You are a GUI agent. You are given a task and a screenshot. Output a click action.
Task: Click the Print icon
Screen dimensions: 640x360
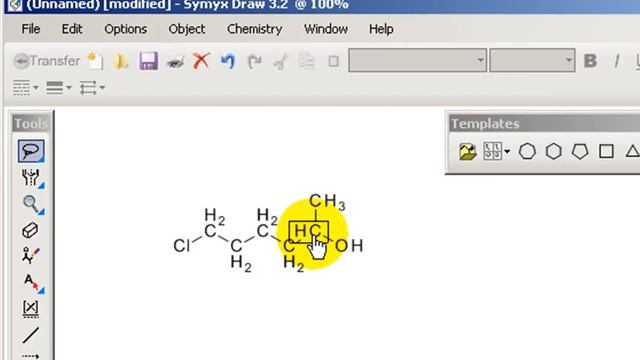[x=176, y=62]
